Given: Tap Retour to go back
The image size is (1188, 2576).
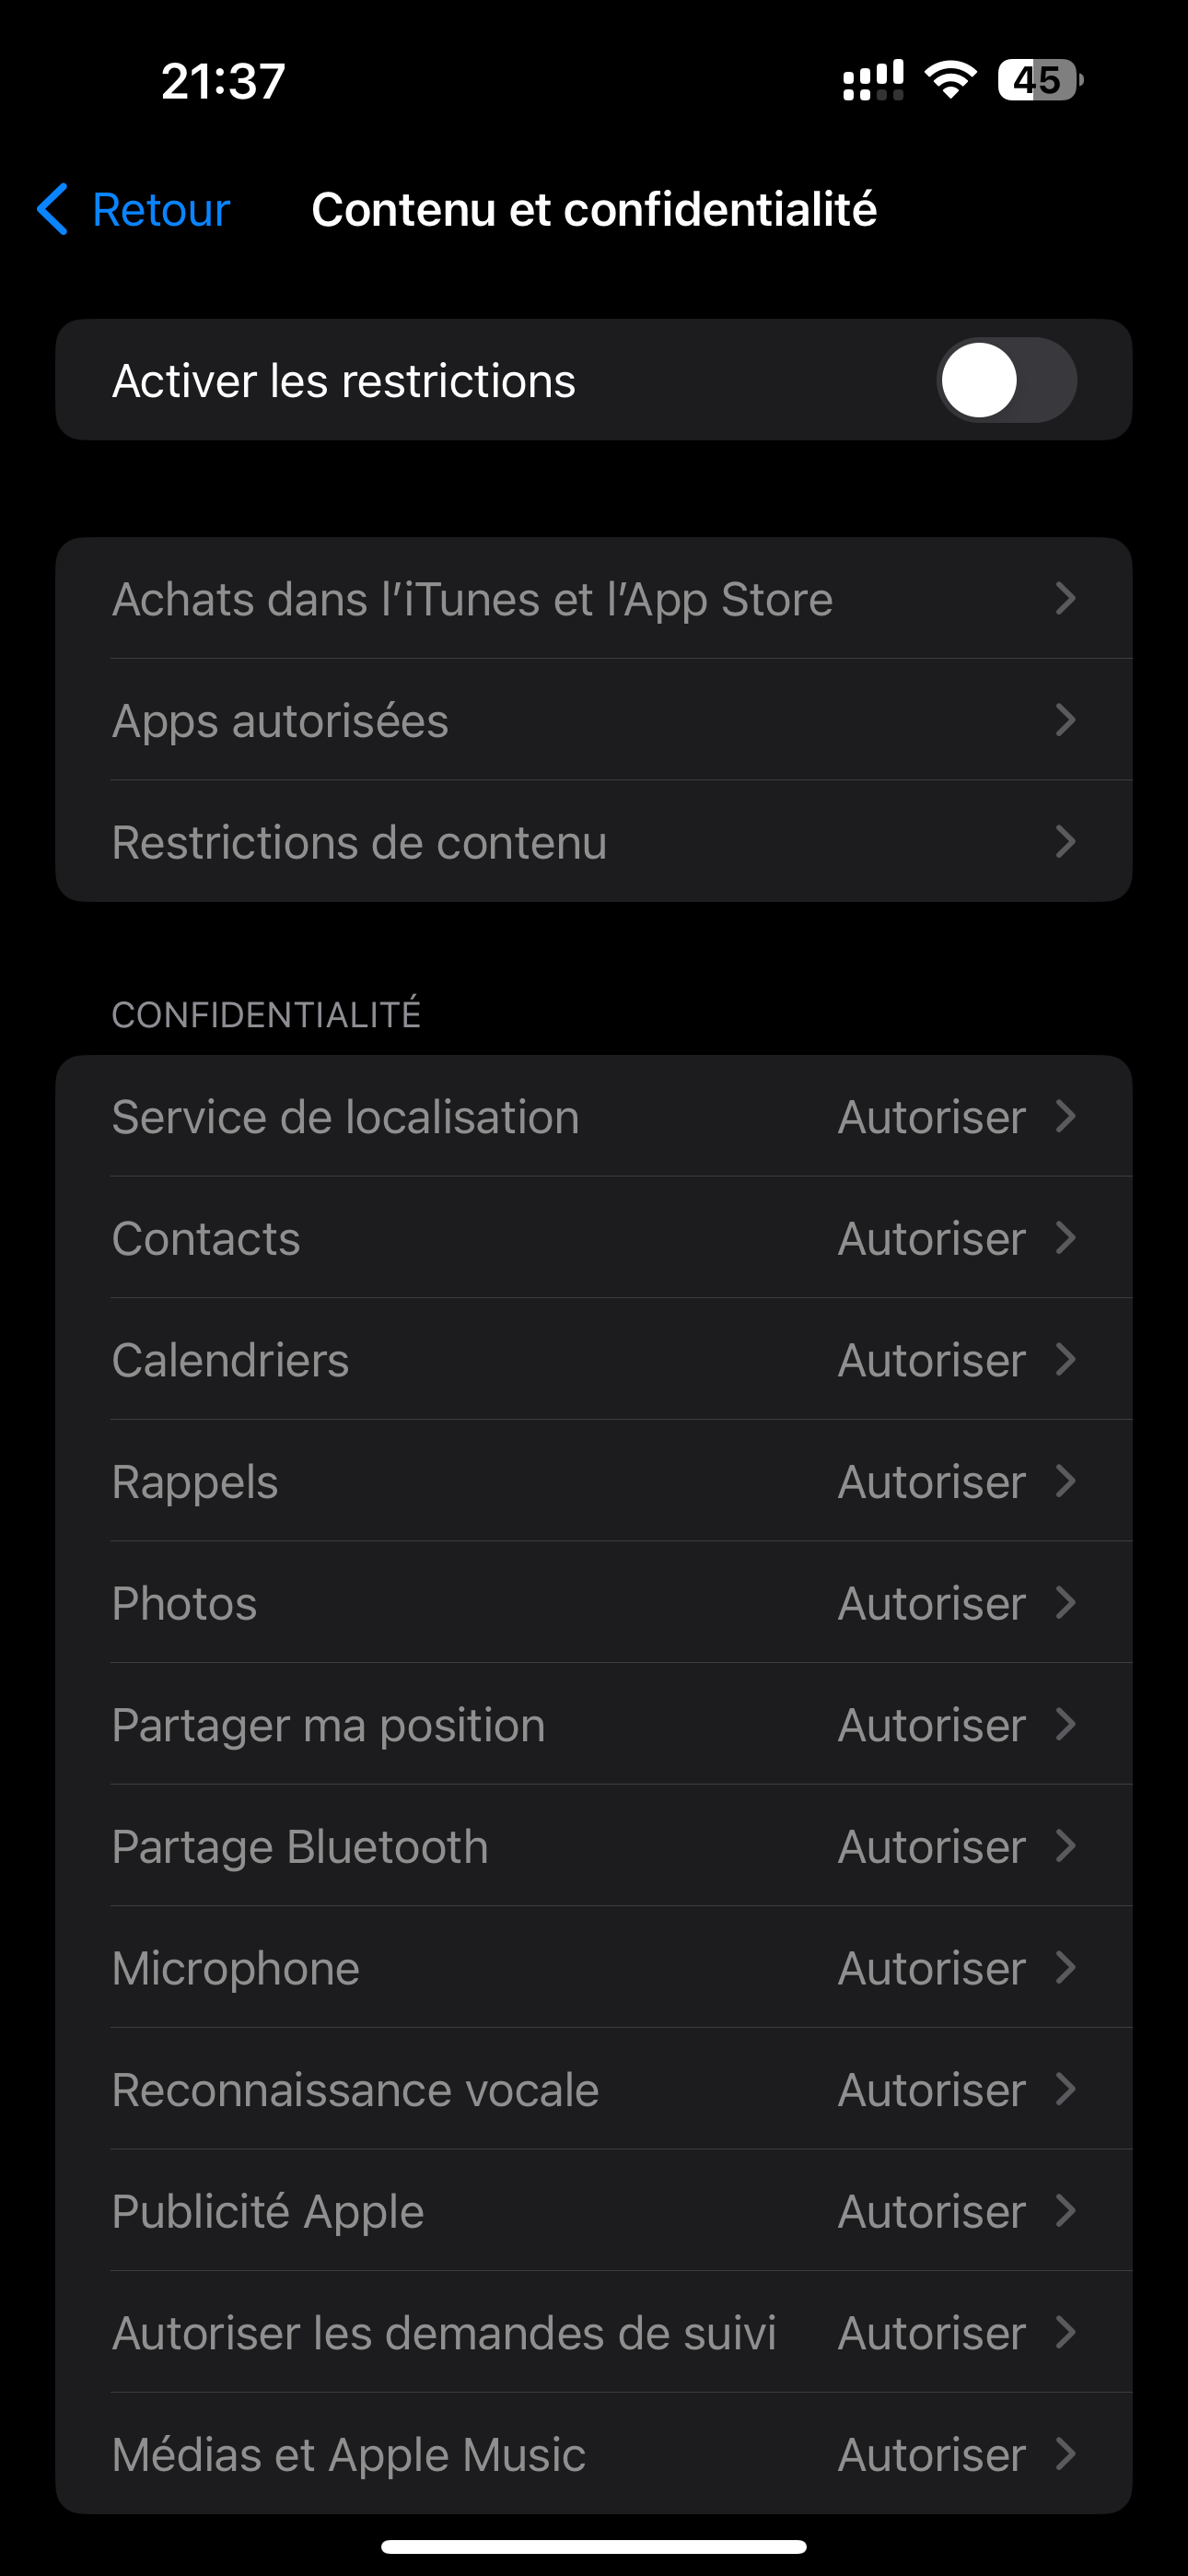Looking at the screenshot, I should 160,209.
